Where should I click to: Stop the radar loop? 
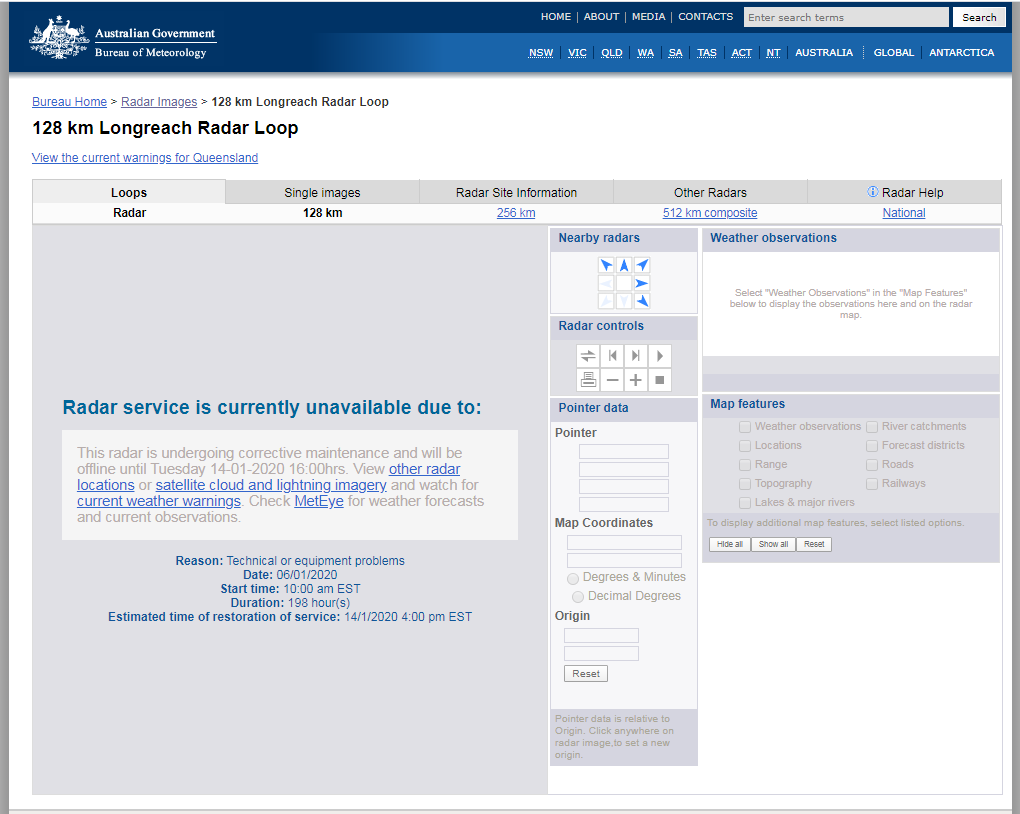point(660,379)
